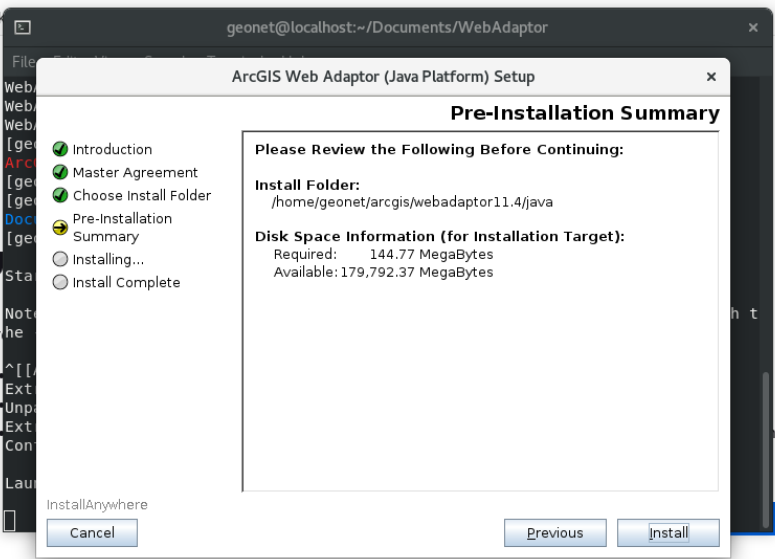The height and width of the screenshot is (559, 775).
Task: Click the green checkmark beside Master Agreement
Action: tap(60, 172)
